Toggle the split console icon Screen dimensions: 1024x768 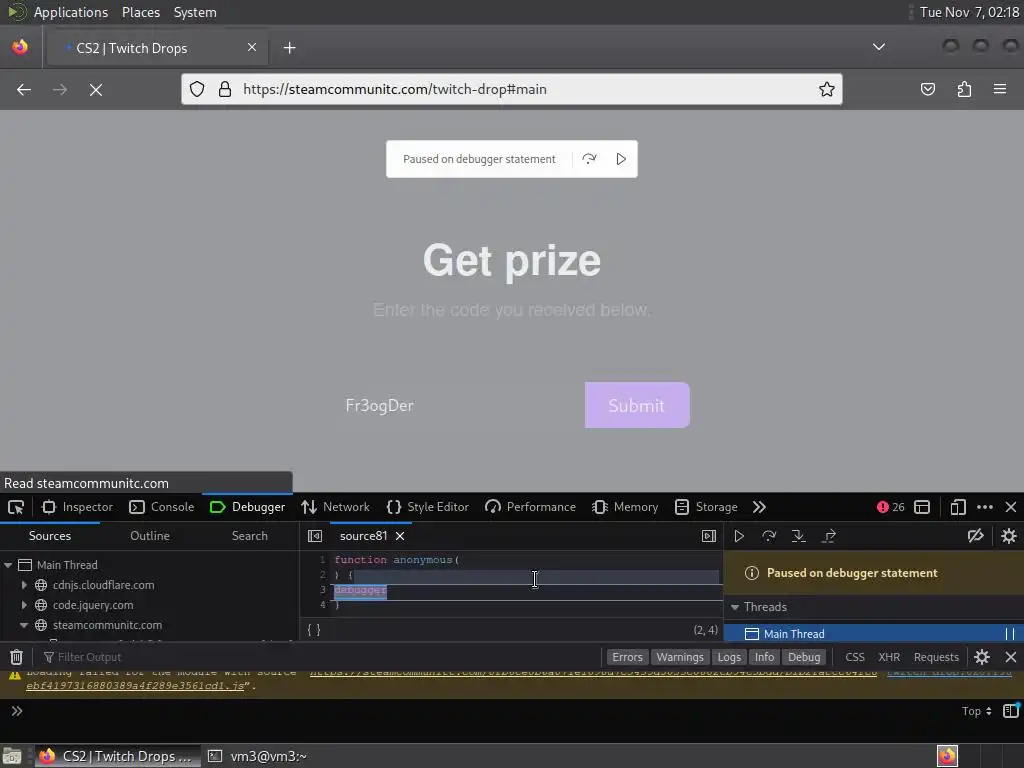pyautogui.click(x=922, y=507)
